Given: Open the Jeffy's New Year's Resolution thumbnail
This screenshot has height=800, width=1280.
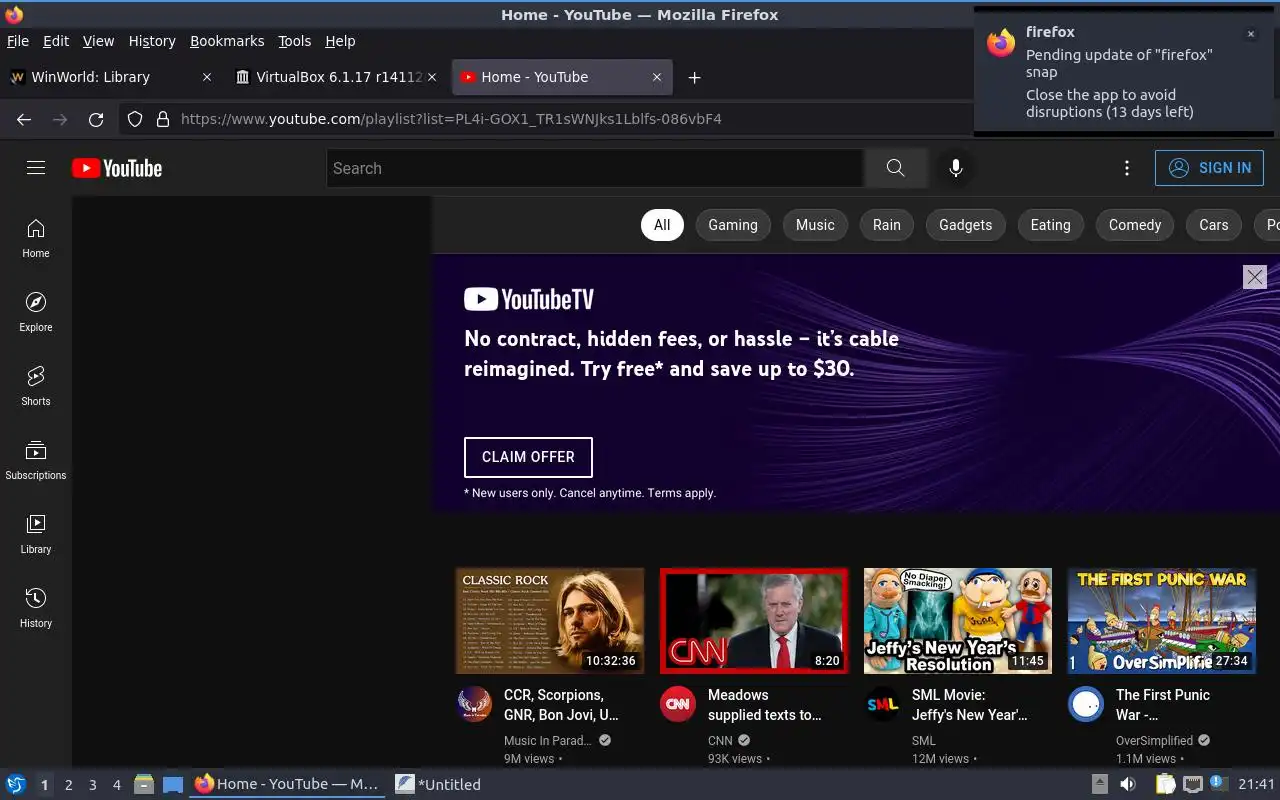Looking at the screenshot, I should pos(958,621).
